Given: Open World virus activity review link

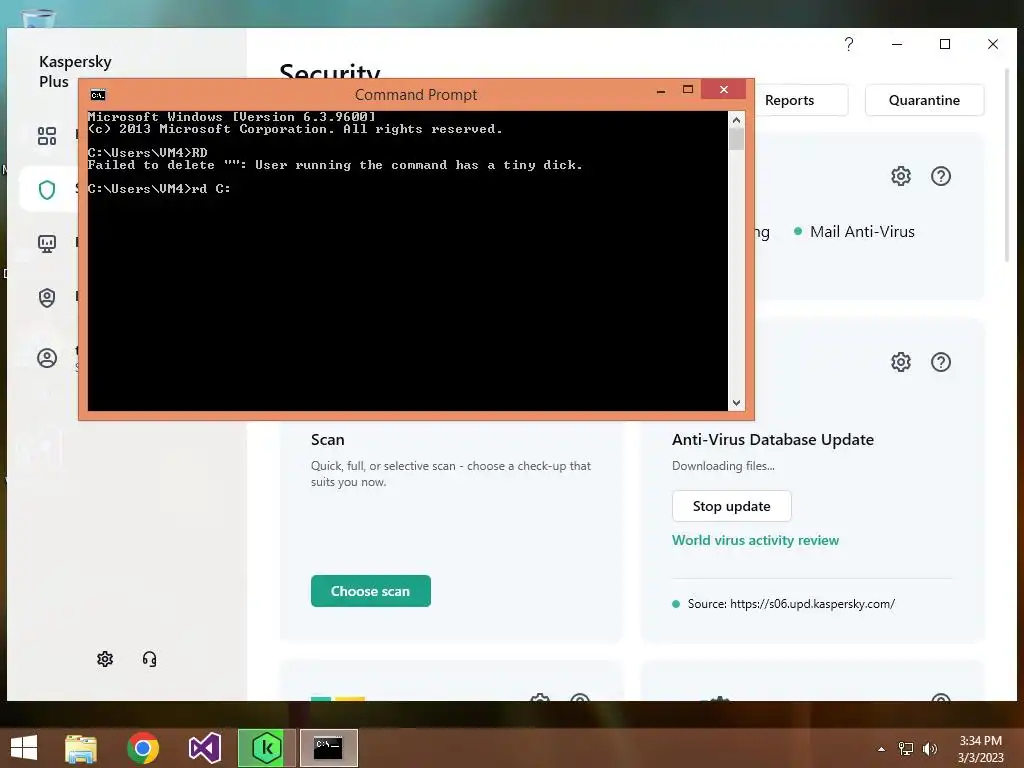Looking at the screenshot, I should pos(755,540).
